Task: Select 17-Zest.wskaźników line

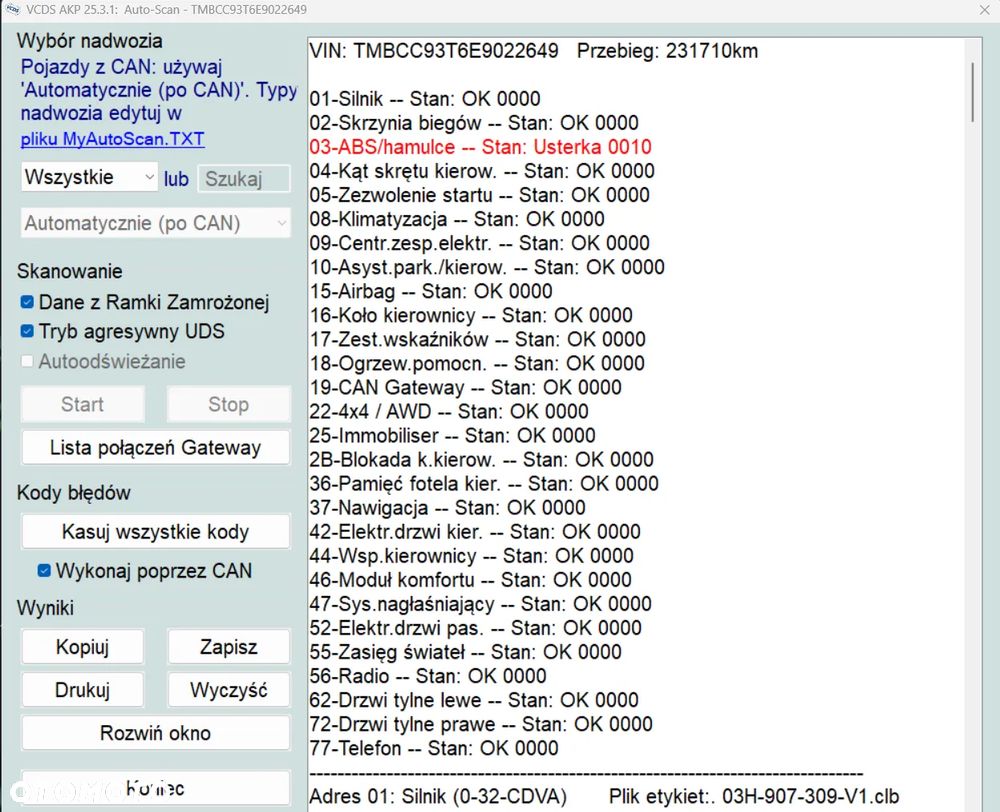Action: point(478,339)
